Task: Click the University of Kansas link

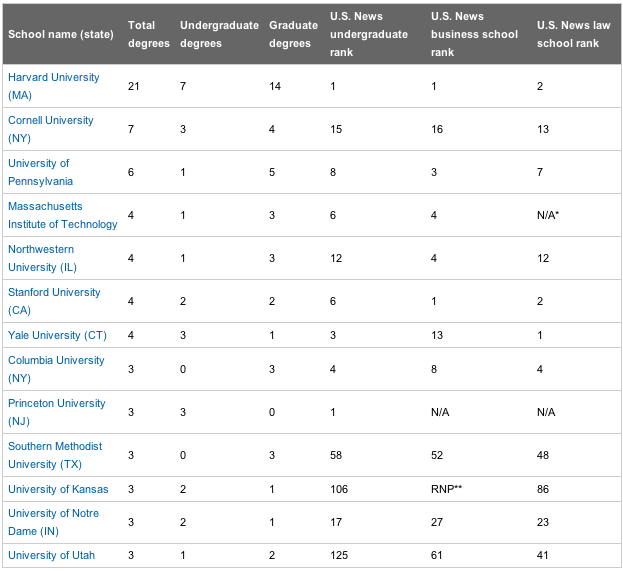Action: pyautogui.click(x=58, y=489)
